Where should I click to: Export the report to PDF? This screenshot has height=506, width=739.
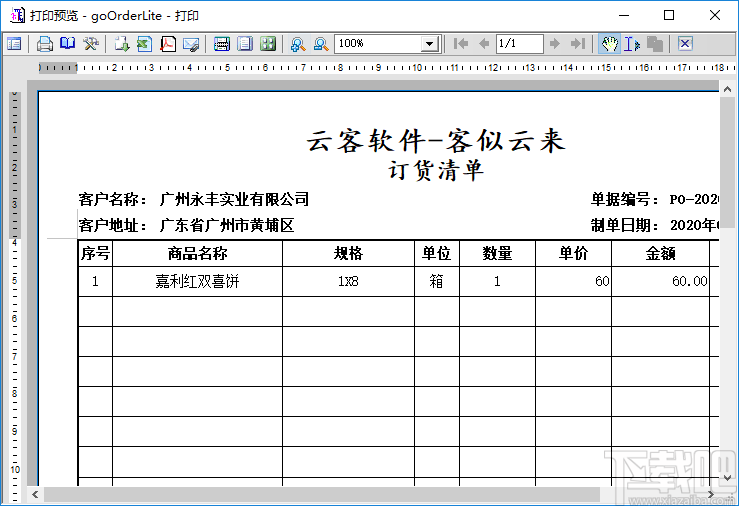pyautogui.click(x=168, y=44)
